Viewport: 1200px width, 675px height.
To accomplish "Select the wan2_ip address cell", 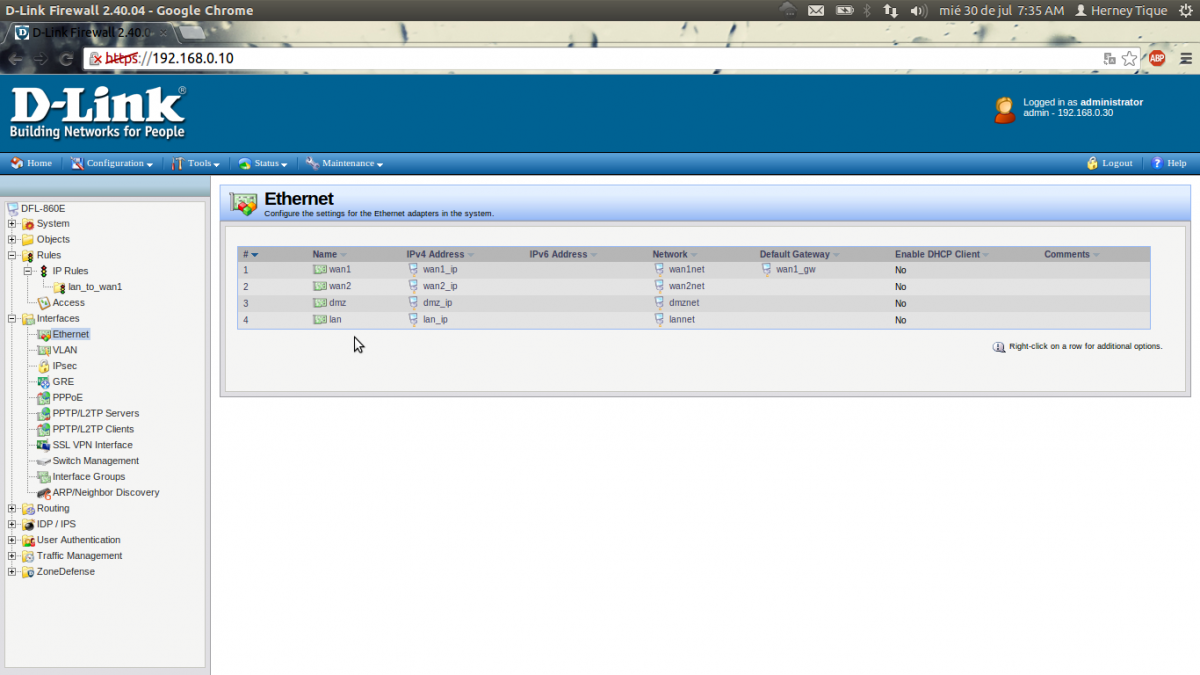I will [440, 286].
